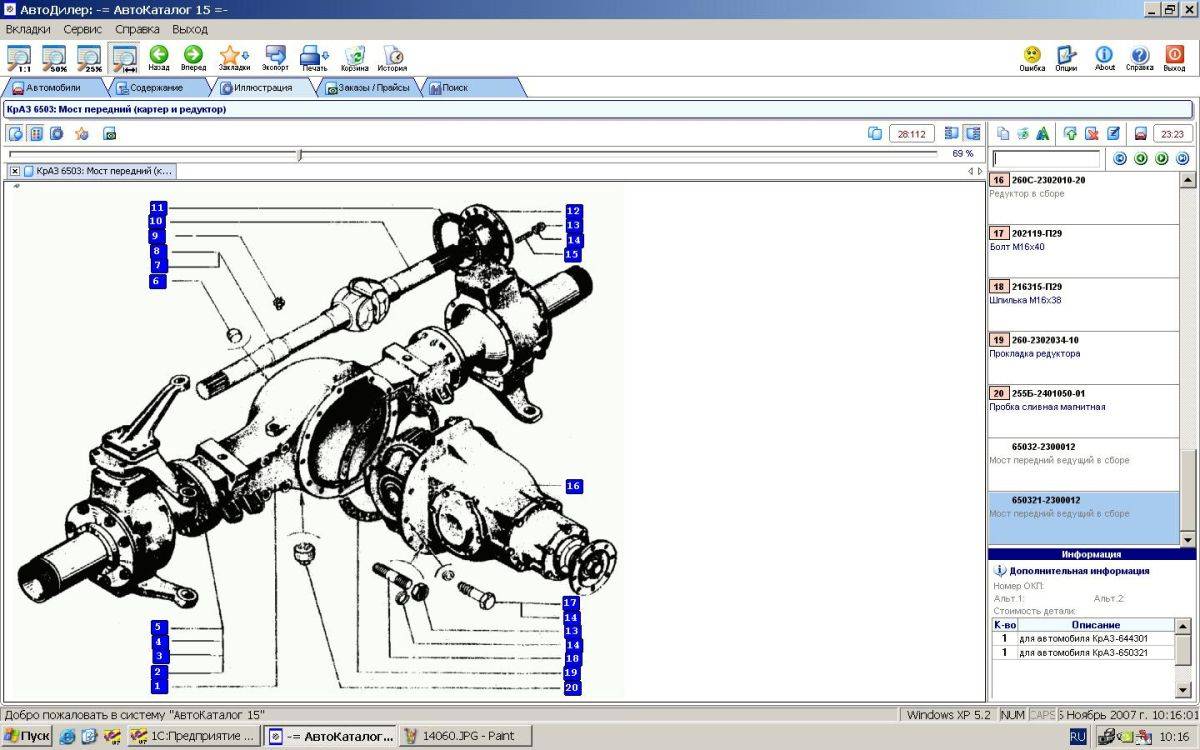Click parts list scrollbar down arrow
The image size is (1200, 750).
click(1187, 539)
